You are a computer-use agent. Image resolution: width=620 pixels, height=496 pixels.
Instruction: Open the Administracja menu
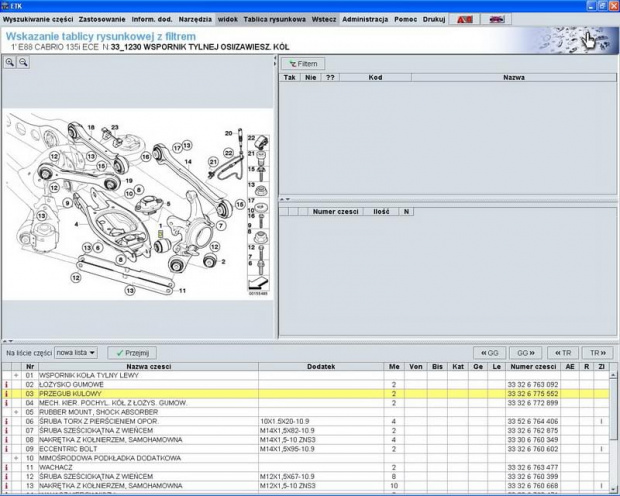coord(365,19)
